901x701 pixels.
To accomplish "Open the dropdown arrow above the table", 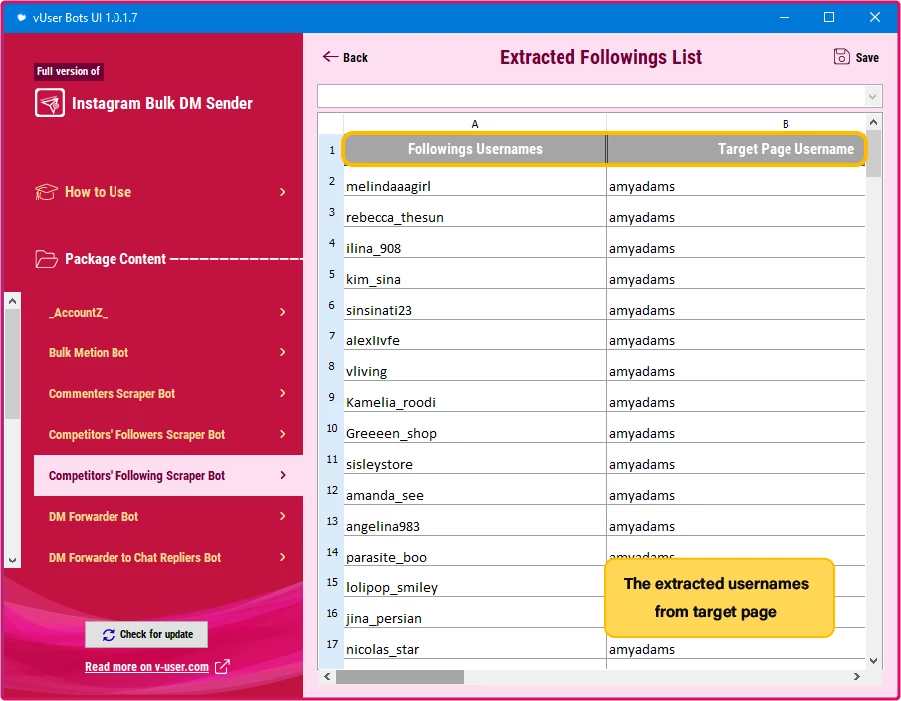I will click(x=872, y=96).
